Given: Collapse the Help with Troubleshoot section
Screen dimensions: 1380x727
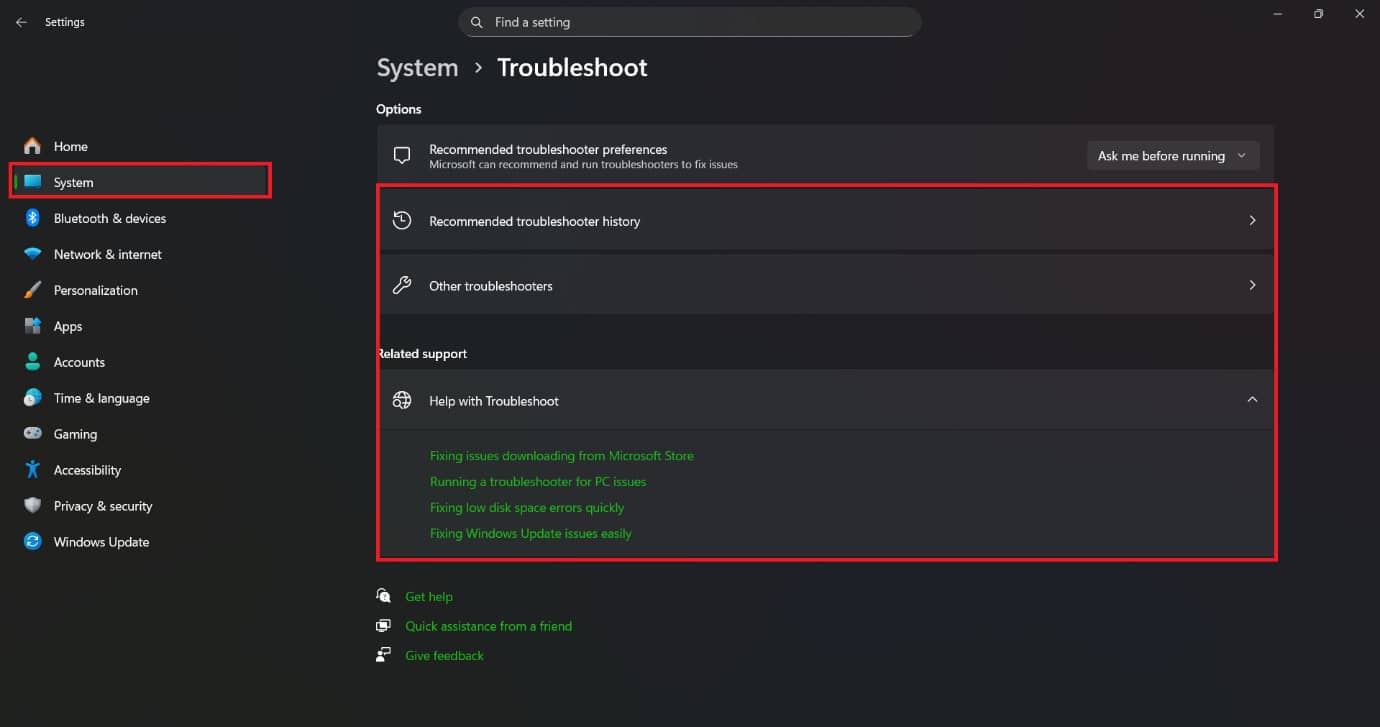Looking at the screenshot, I should point(1252,399).
